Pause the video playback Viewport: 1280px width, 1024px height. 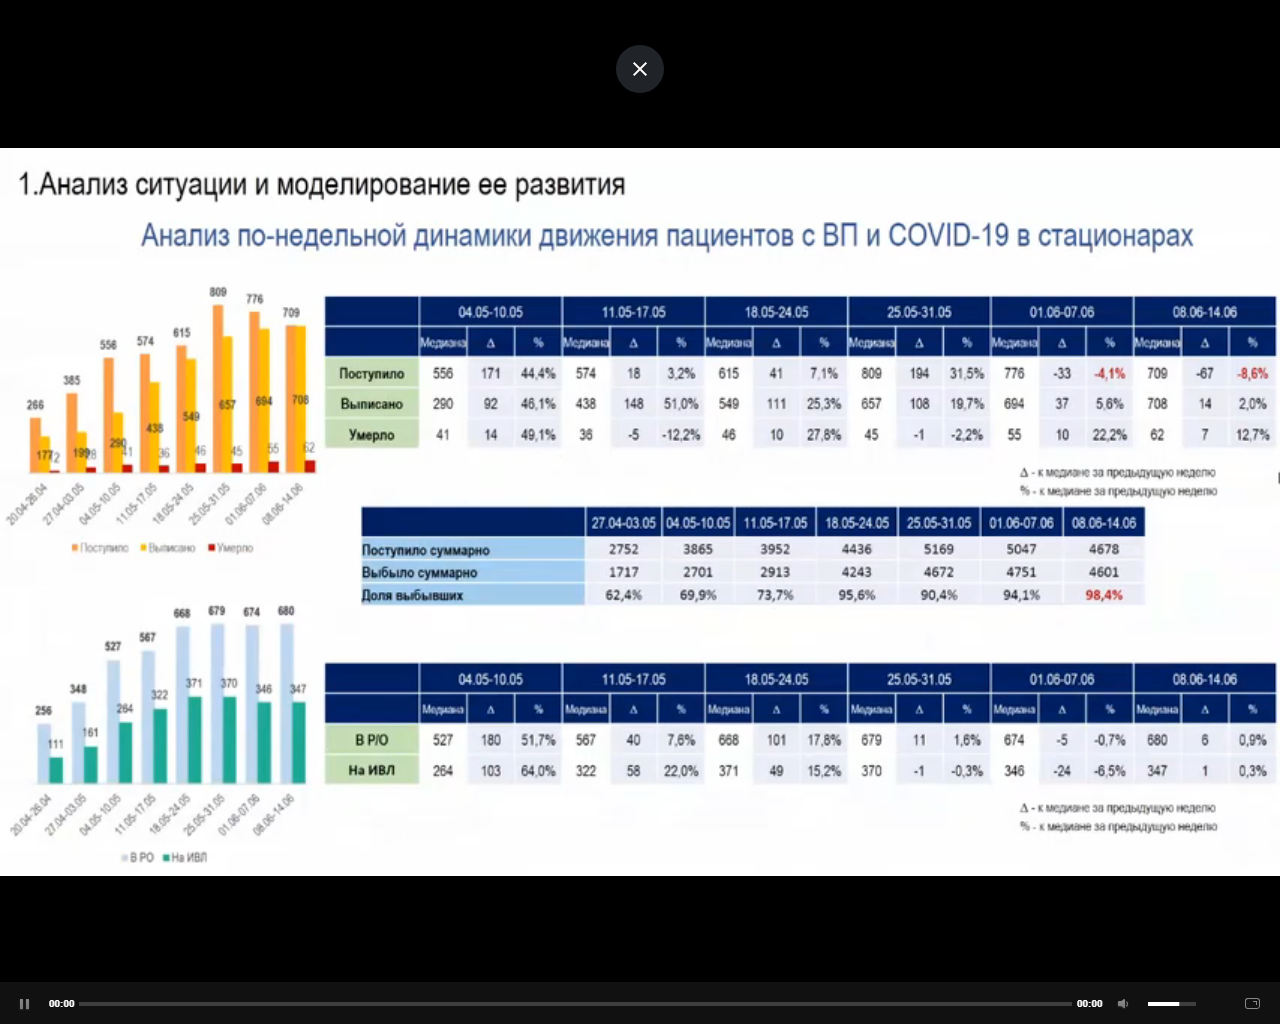pyautogui.click(x=25, y=1003)
